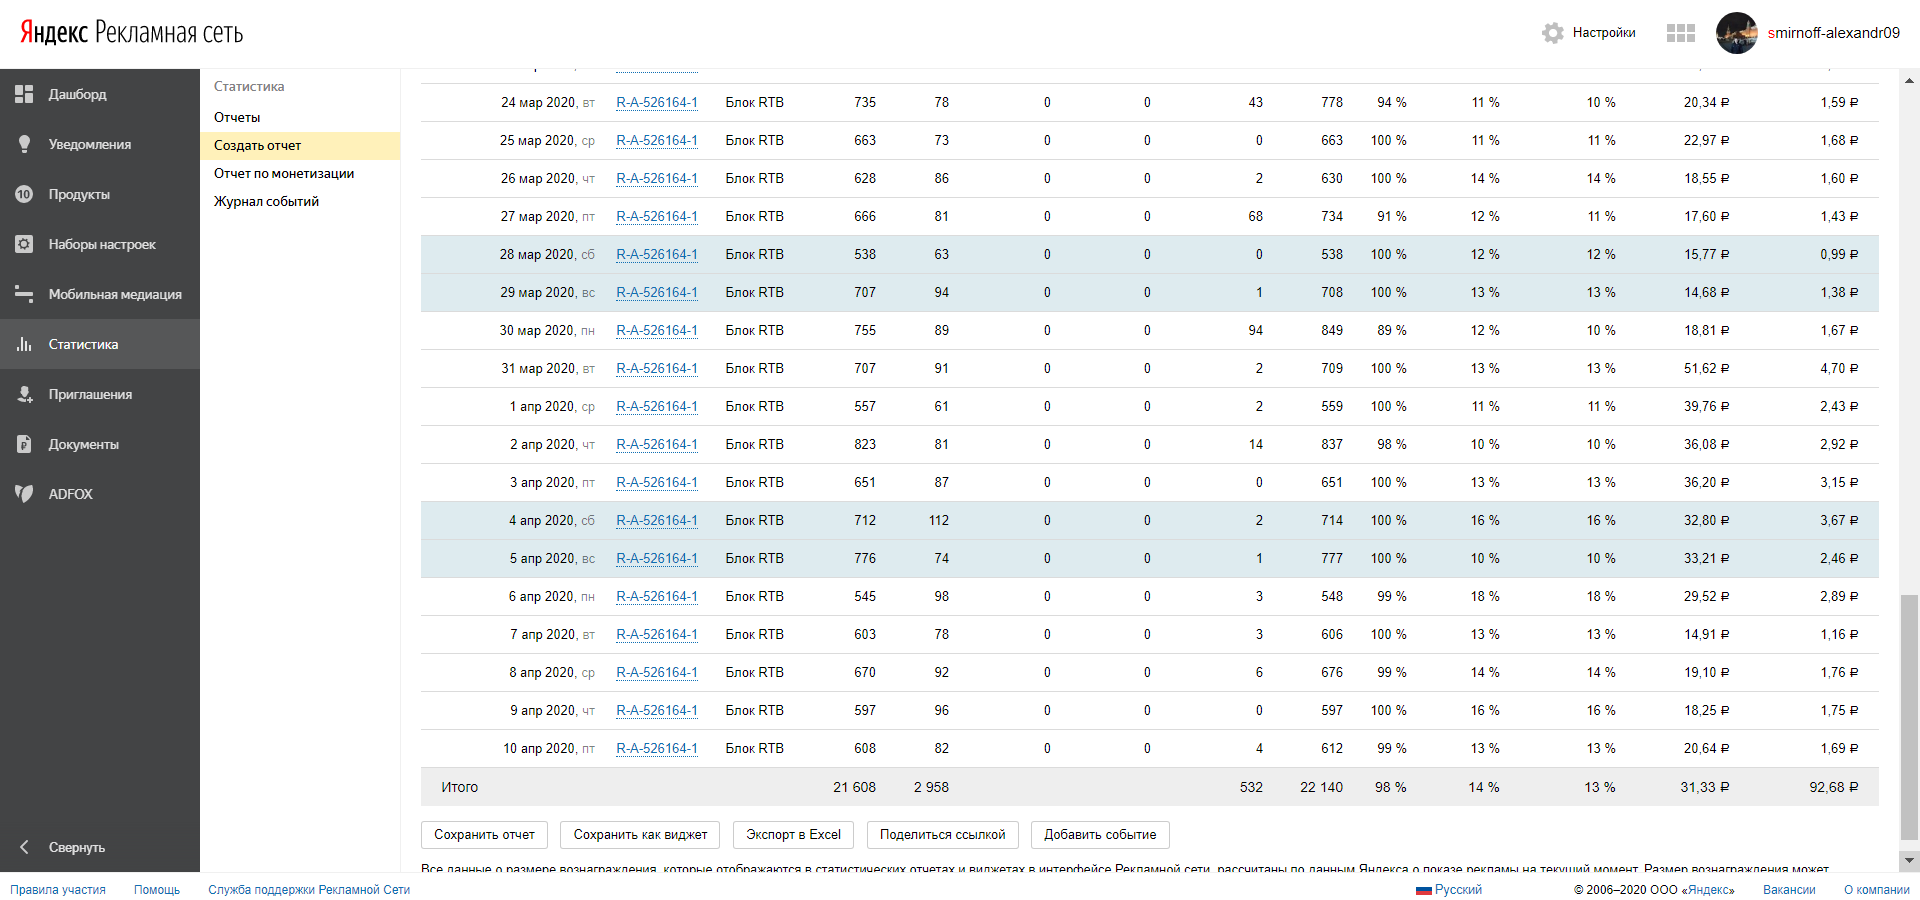This screenshot has width=1920, height=900.
Task: Click the settings presets icon (Наборы настроек)
Action: 24,244
